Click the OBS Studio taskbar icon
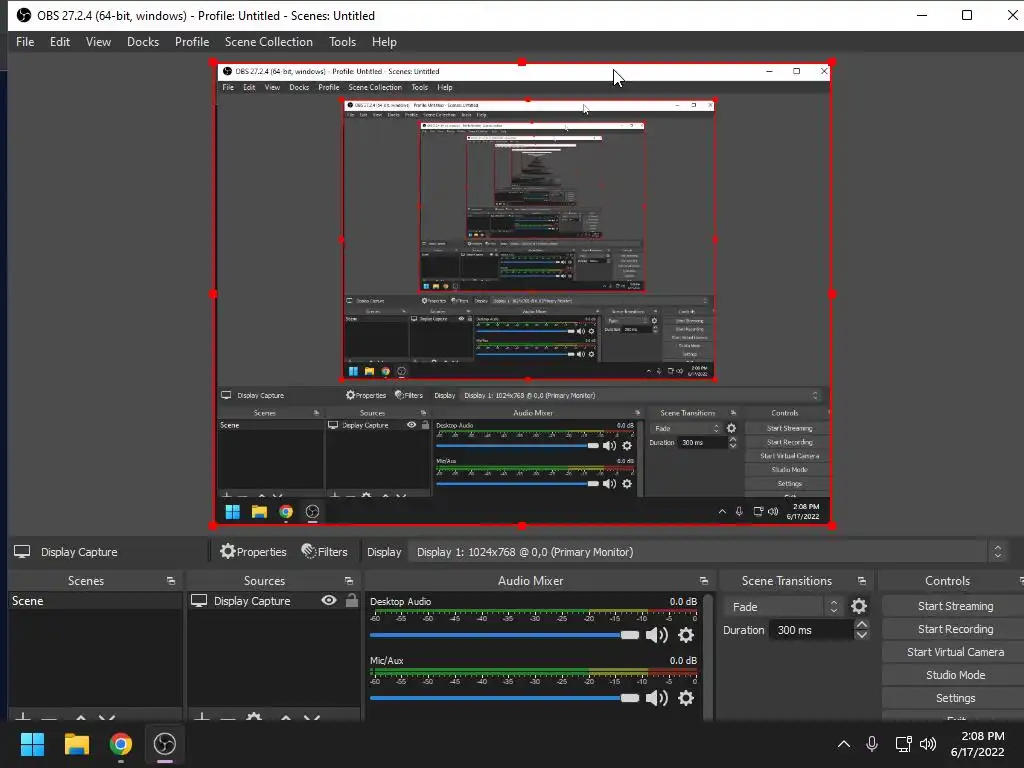1024x768 pixels. [165, 744]
